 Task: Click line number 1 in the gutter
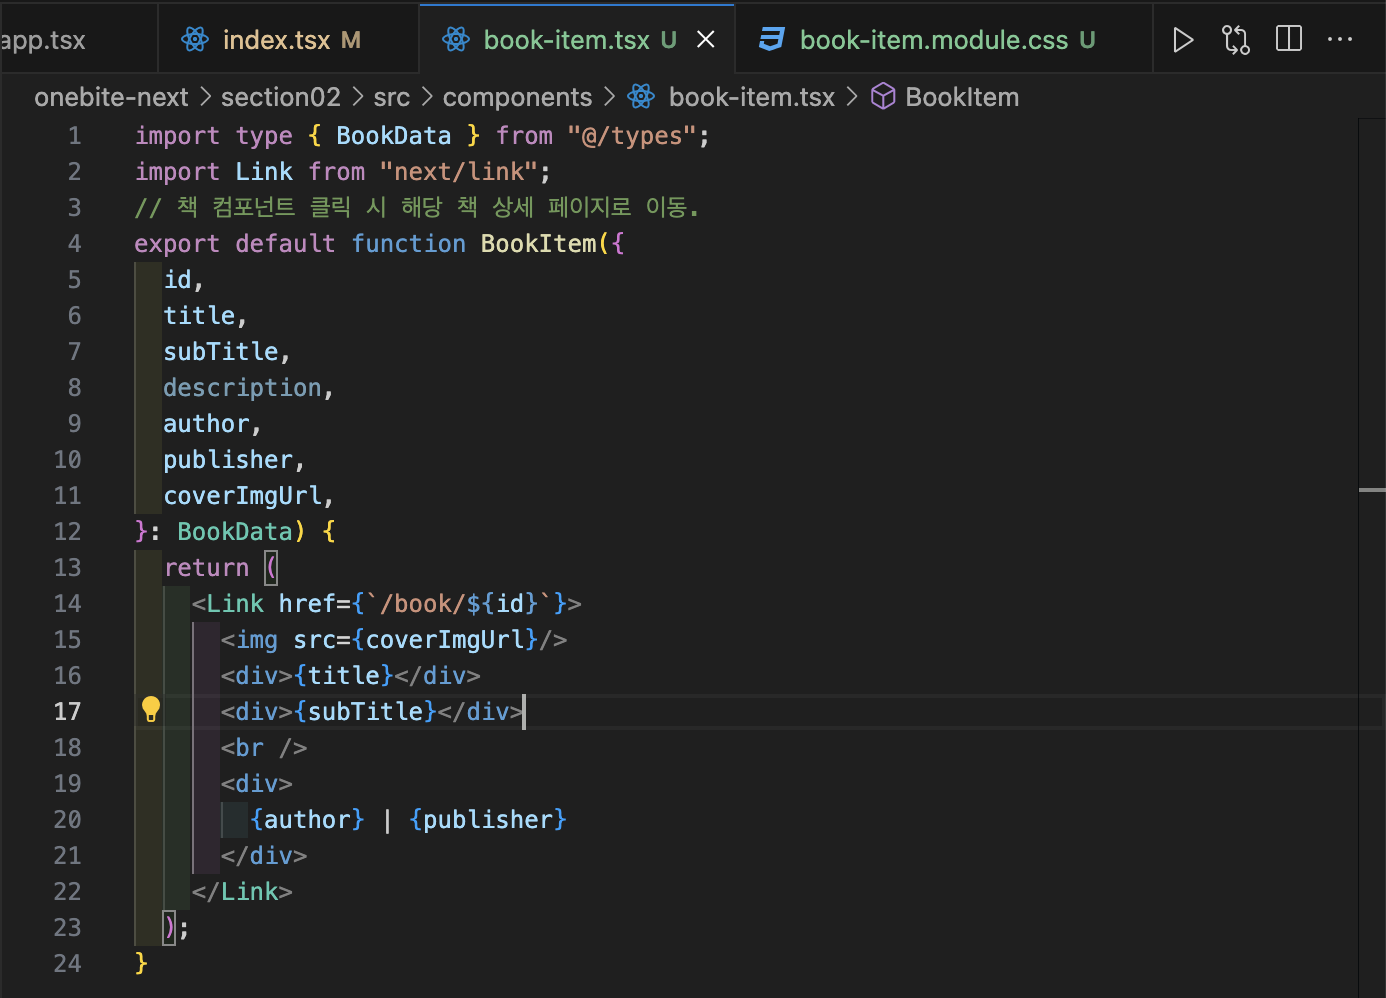(75, 136)
